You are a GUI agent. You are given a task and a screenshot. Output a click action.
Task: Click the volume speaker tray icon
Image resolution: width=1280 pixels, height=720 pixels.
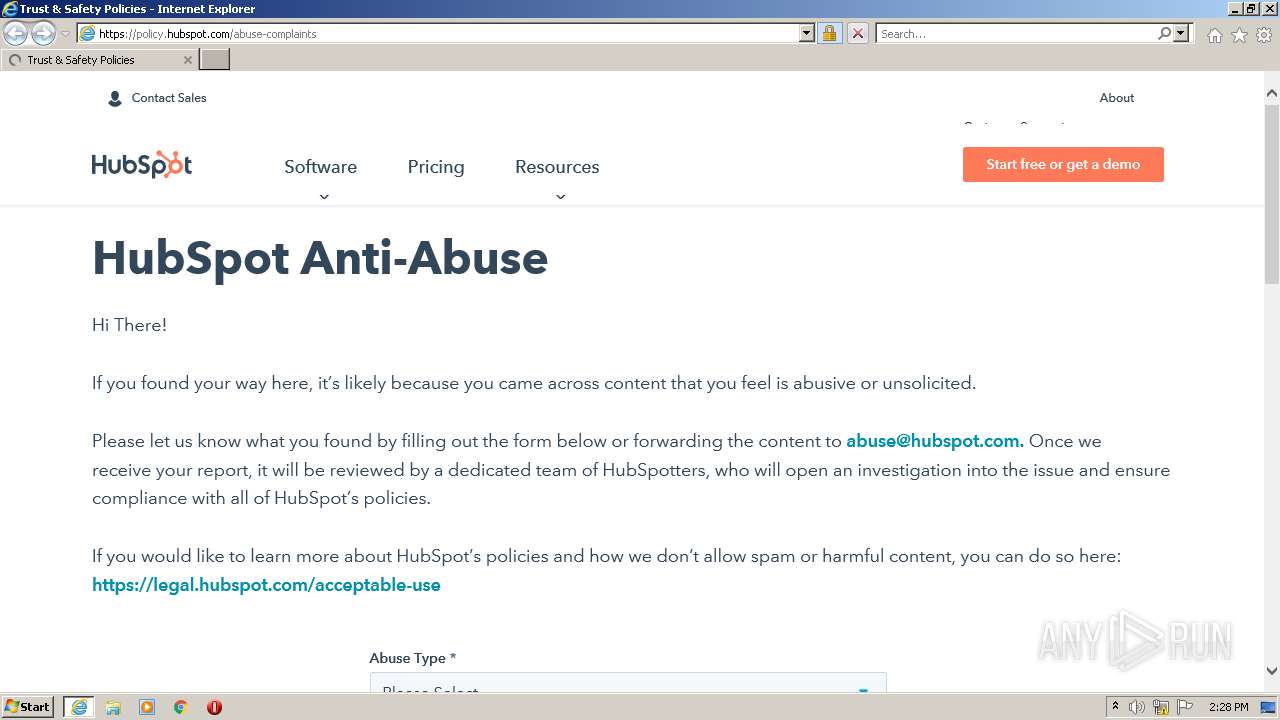[1137, 707]
